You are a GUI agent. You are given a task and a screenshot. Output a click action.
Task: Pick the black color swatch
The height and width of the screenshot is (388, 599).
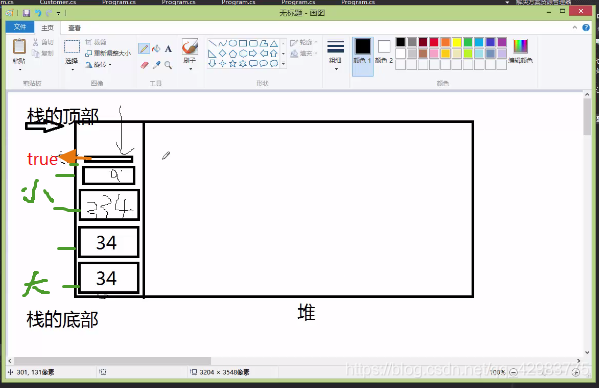click(x=400, y=42)
